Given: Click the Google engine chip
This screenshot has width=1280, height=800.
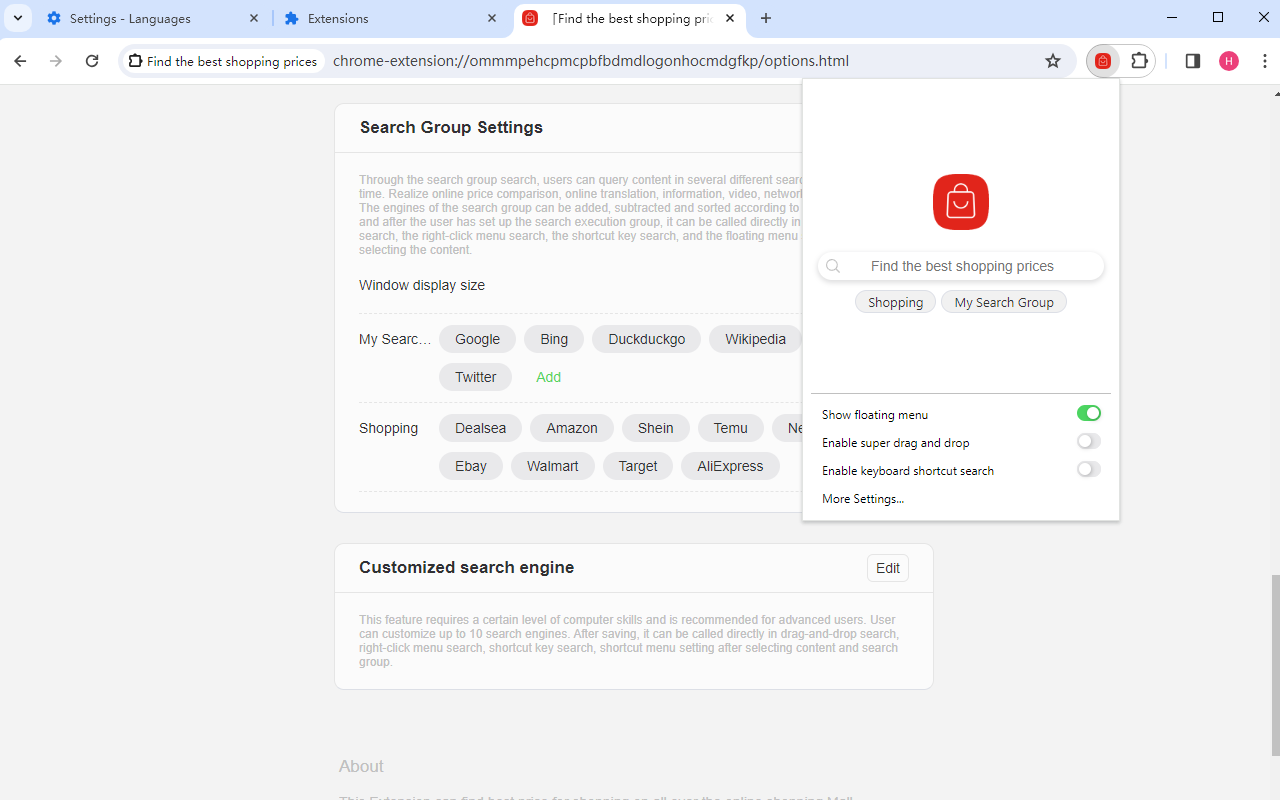Looking at the screenshot, I should coord(477,339).
